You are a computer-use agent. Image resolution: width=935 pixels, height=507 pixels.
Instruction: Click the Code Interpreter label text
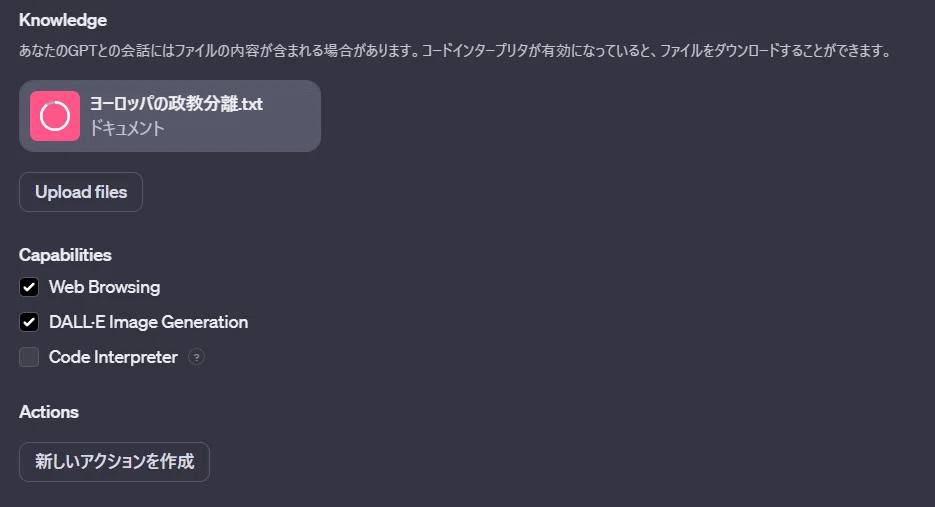(113, 357)
